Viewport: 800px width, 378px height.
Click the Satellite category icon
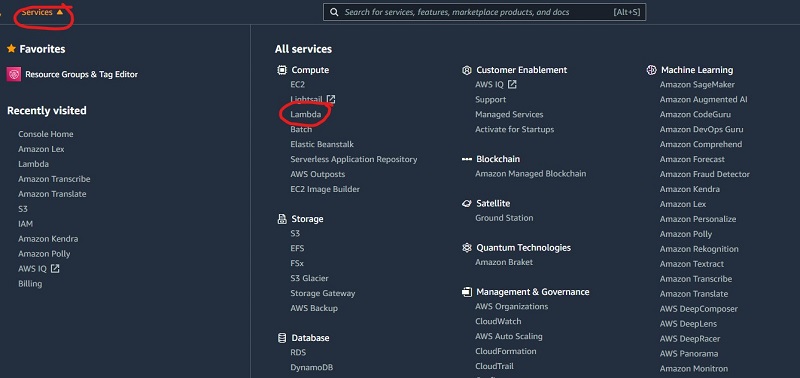[466, 204]
